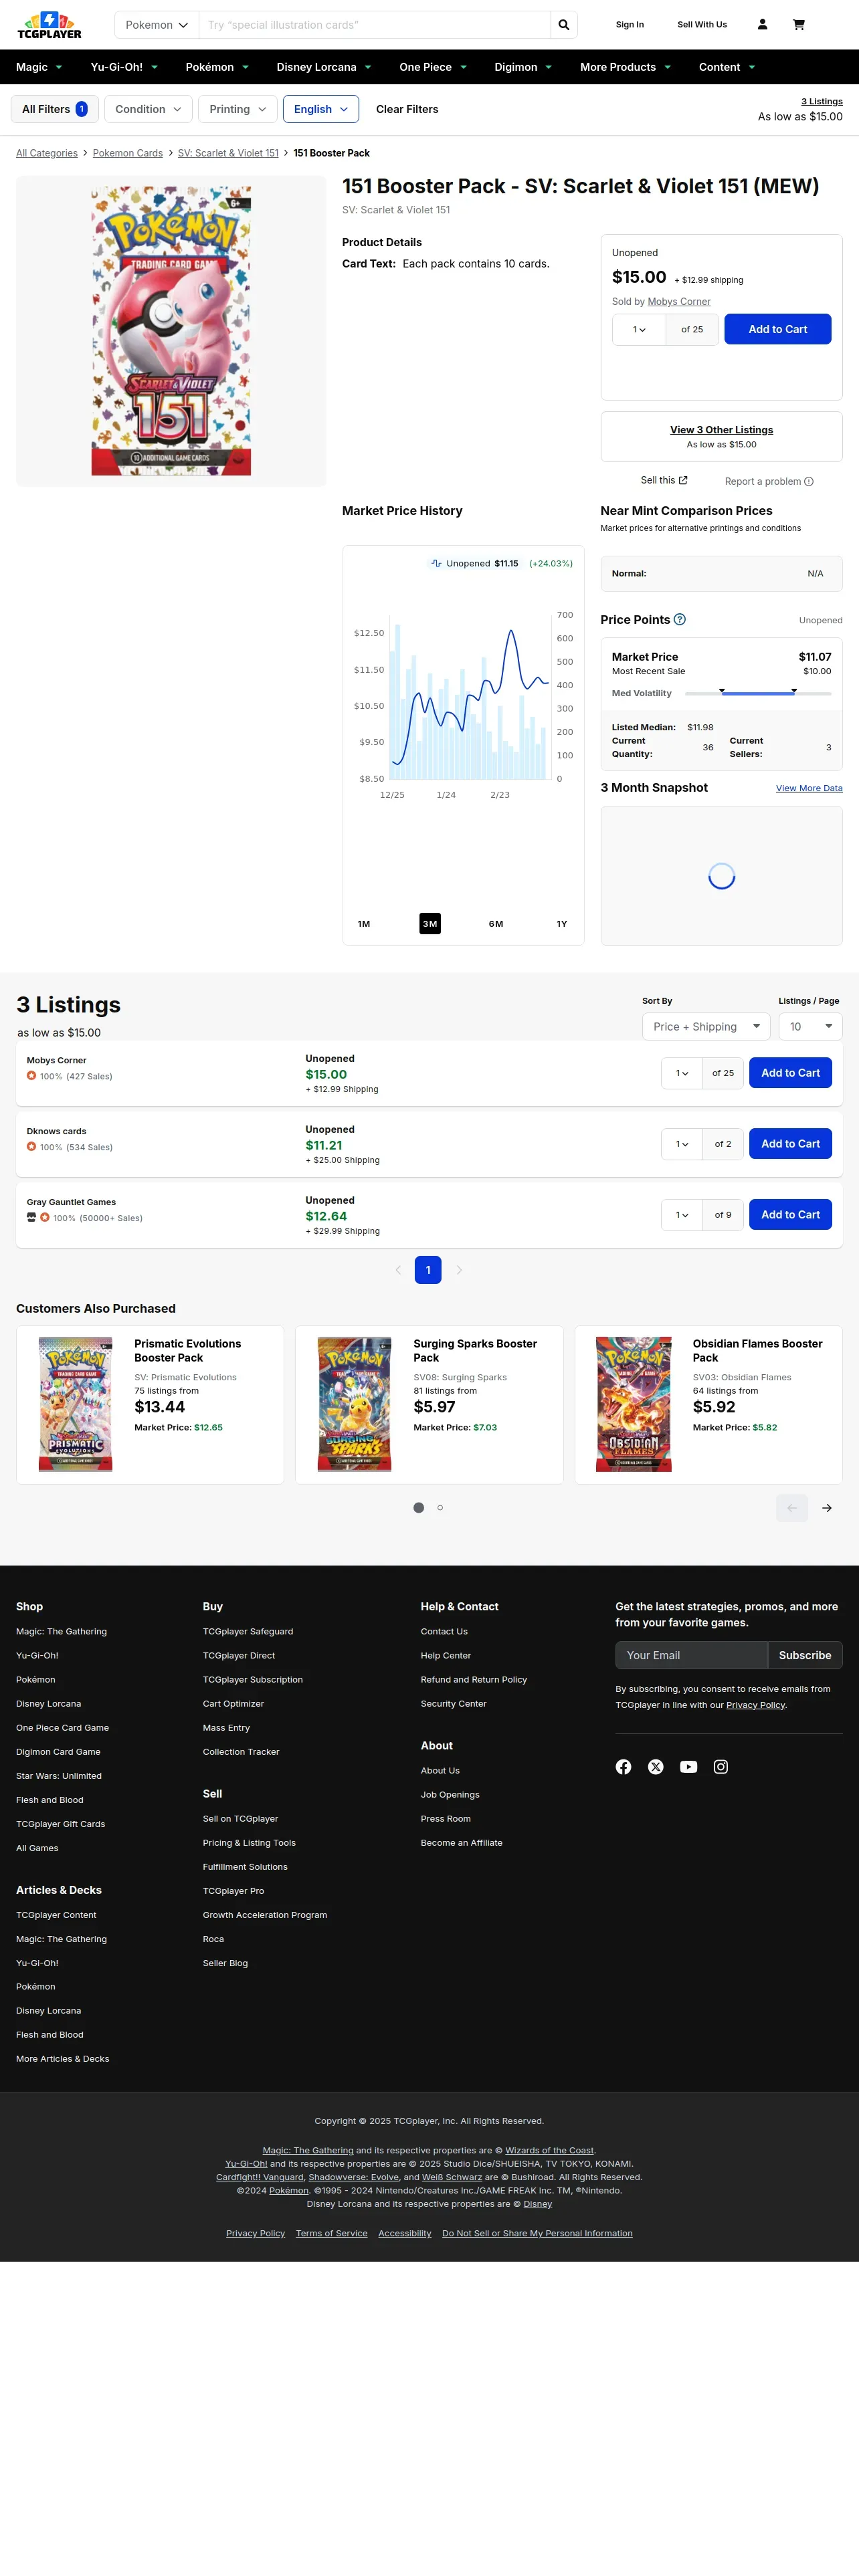Open the More Products navigation menu
Image resolution: width=859 pixels, height=2576 pixels.
pos(625,67)
